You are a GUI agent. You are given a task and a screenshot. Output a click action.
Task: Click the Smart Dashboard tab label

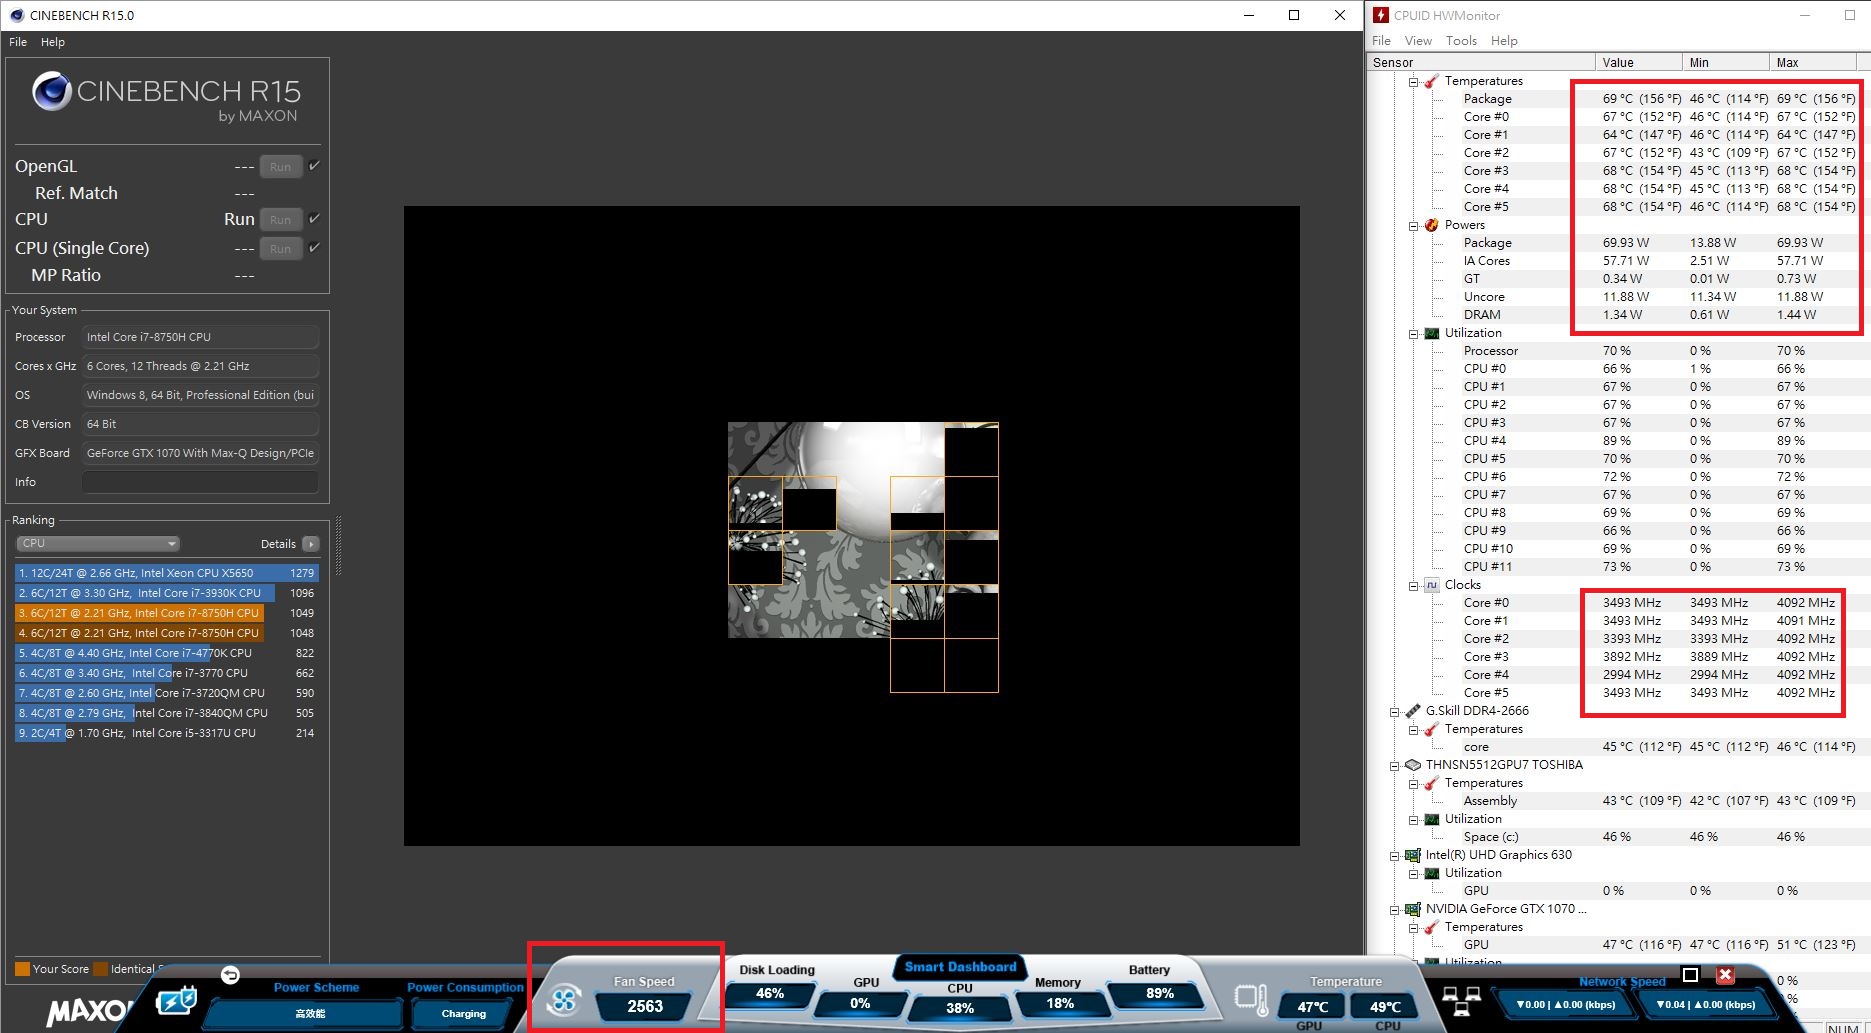[960, 966]
